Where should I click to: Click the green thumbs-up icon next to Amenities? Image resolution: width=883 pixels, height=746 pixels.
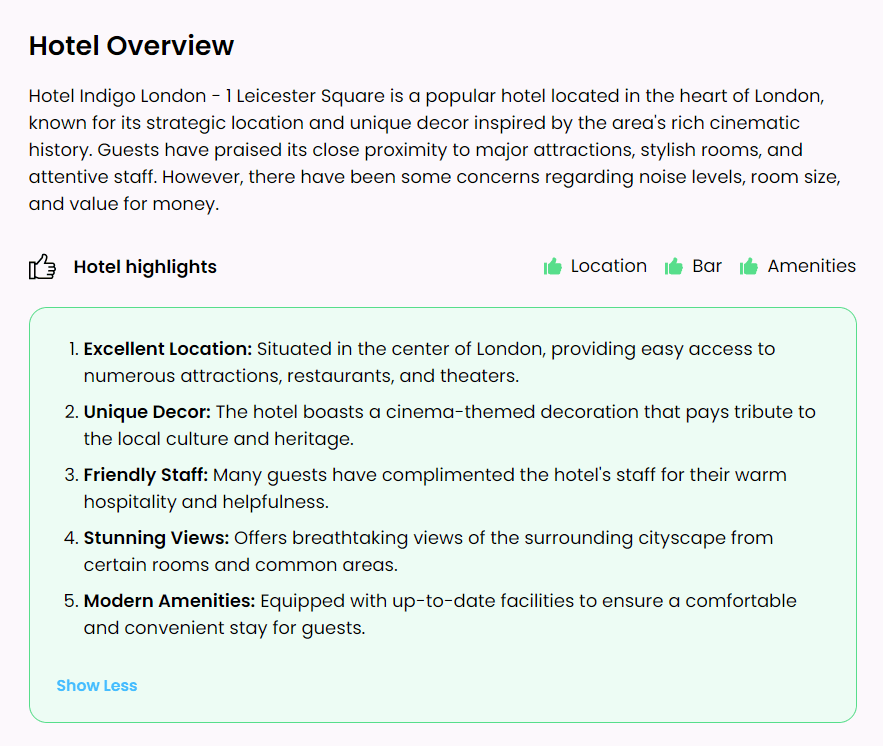tap(748, 266)
